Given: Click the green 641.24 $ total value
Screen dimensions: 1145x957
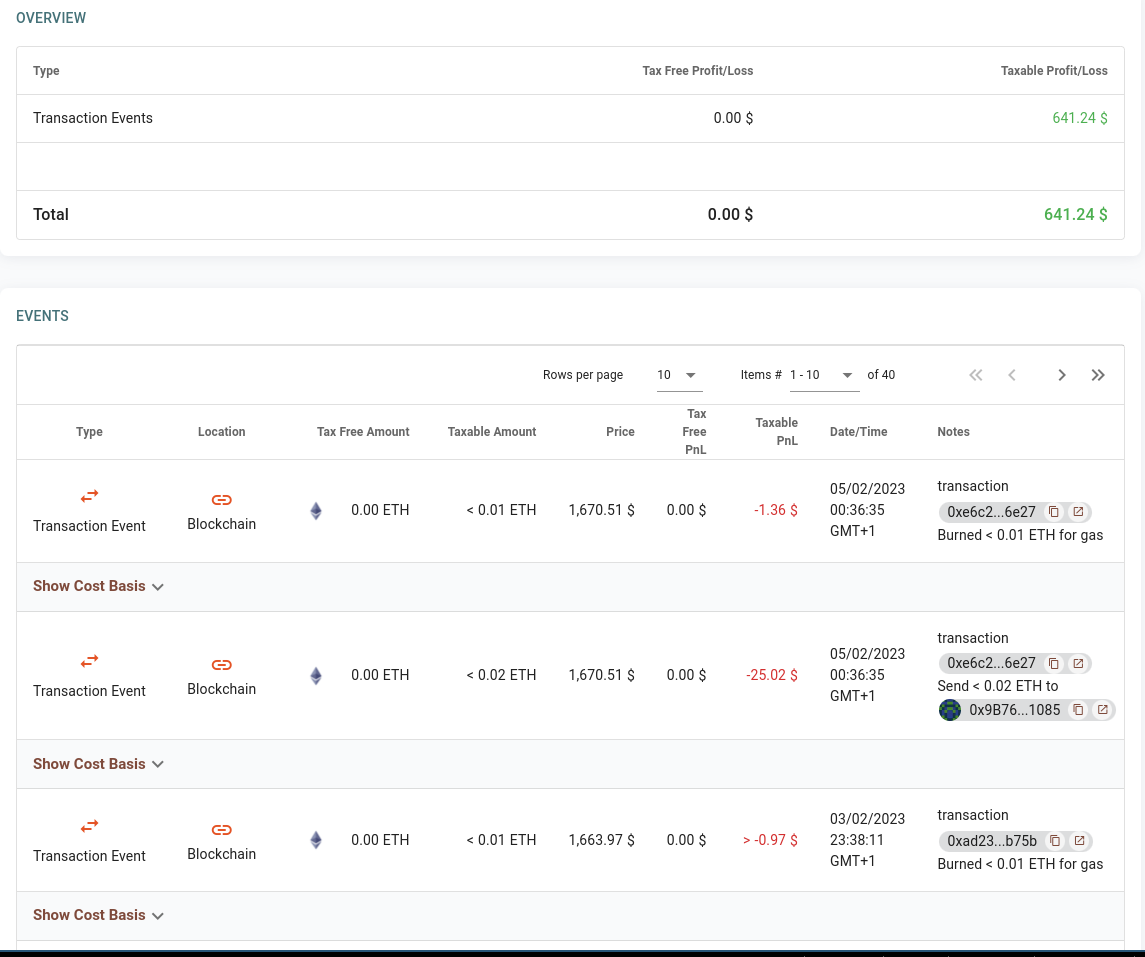Looking at the screenshot, I should (1075, 214).
